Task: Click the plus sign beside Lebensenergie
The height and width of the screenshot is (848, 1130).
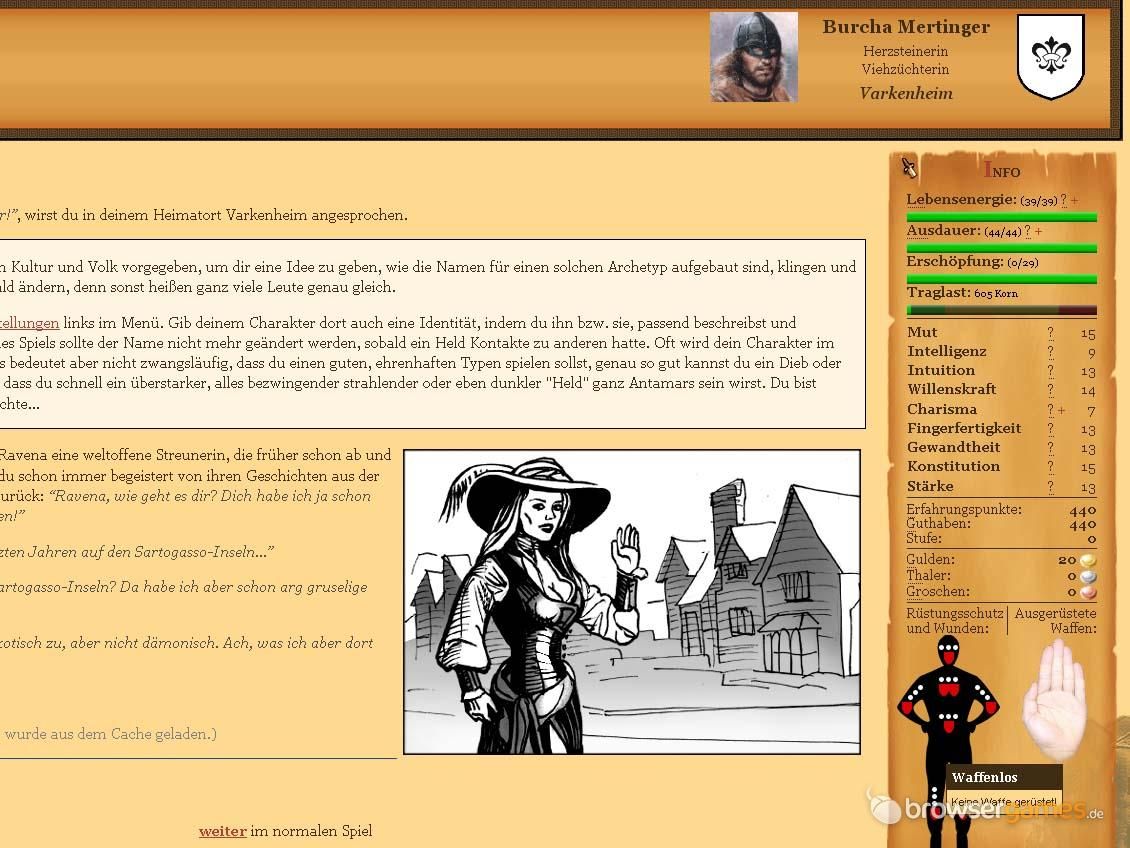Action: pos(1075,201)
